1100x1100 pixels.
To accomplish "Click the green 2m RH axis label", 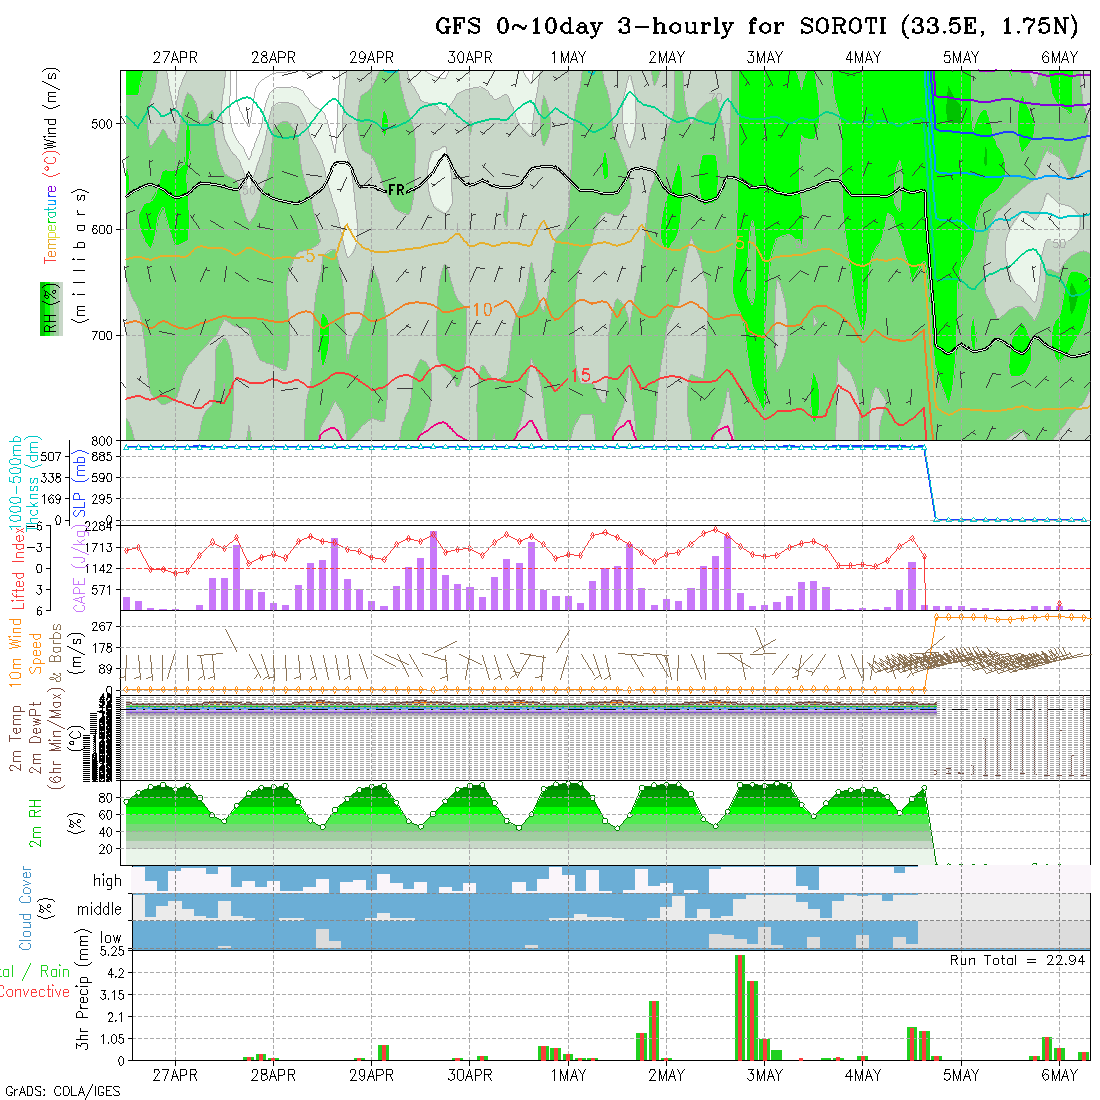I will coord(35,822).
